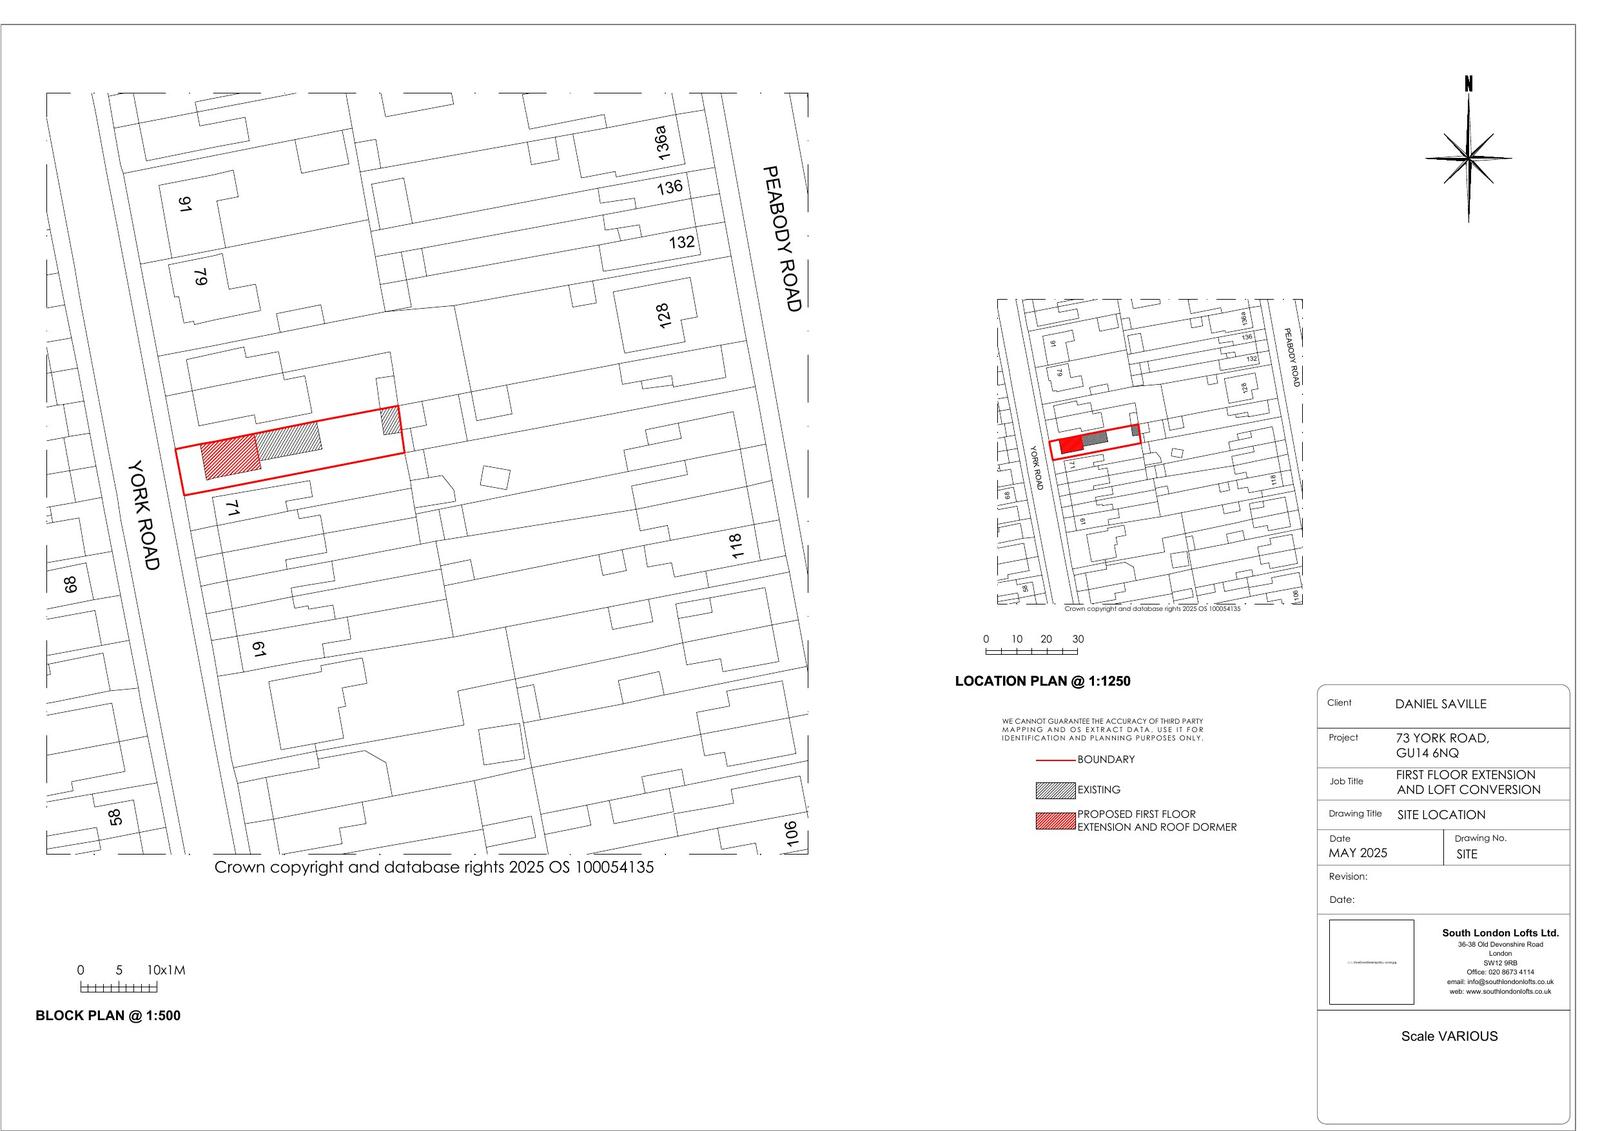Click the client name DANIEL SAVILLE

click(1440, 704)
